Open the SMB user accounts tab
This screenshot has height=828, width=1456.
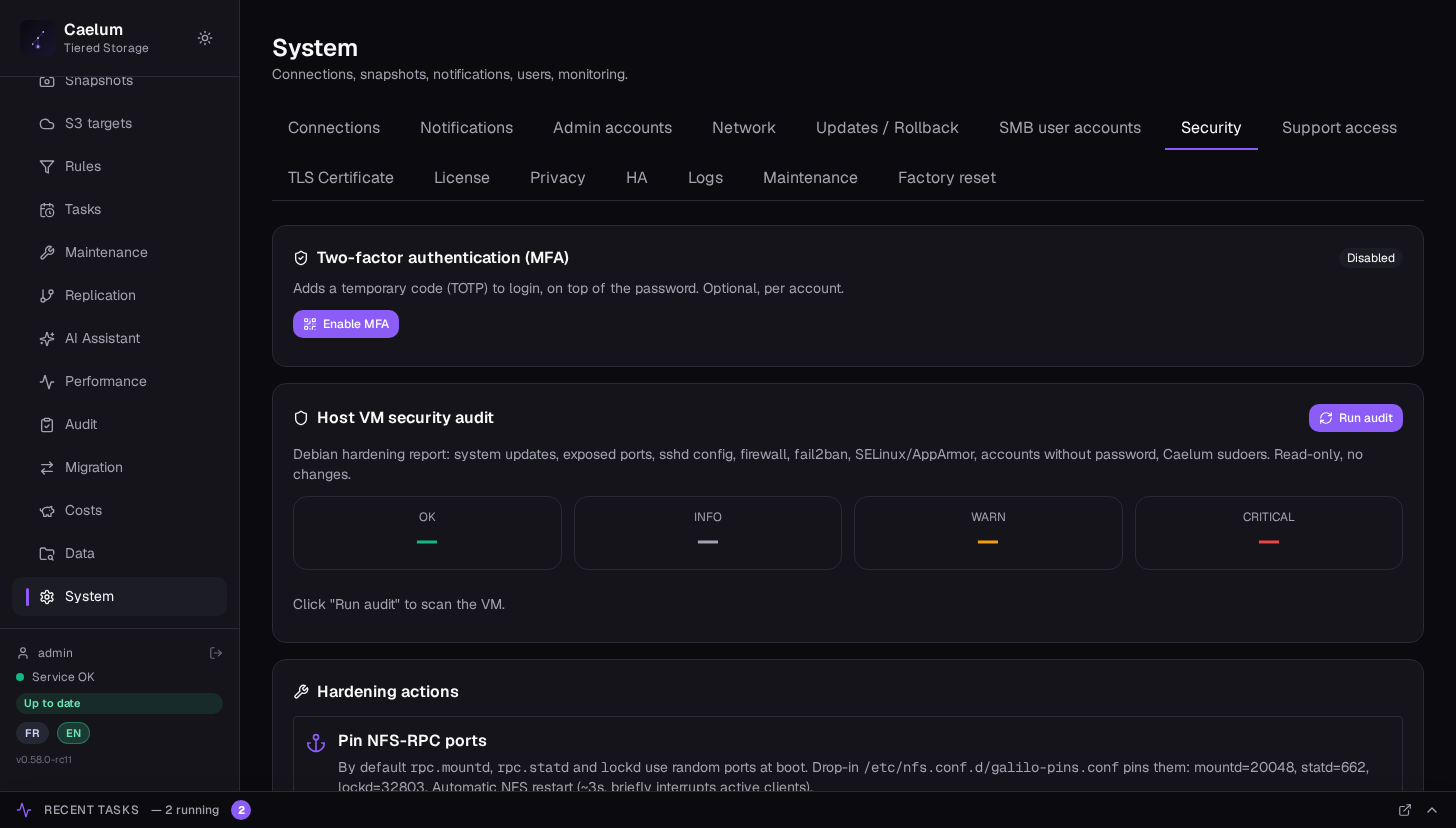(1070, 128)
